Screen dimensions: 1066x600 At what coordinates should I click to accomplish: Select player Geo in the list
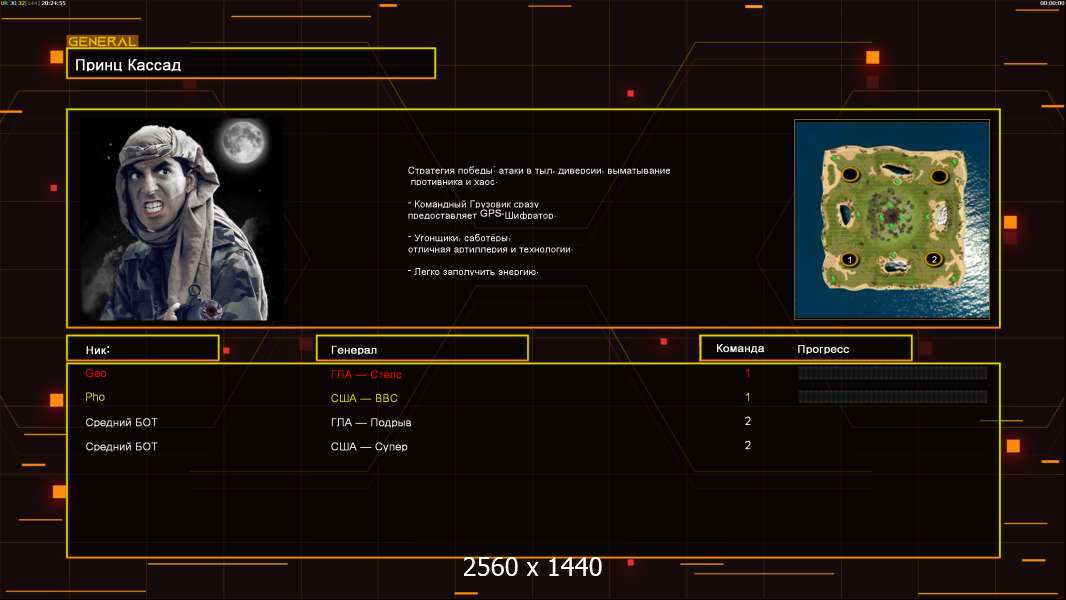point(96,373)
